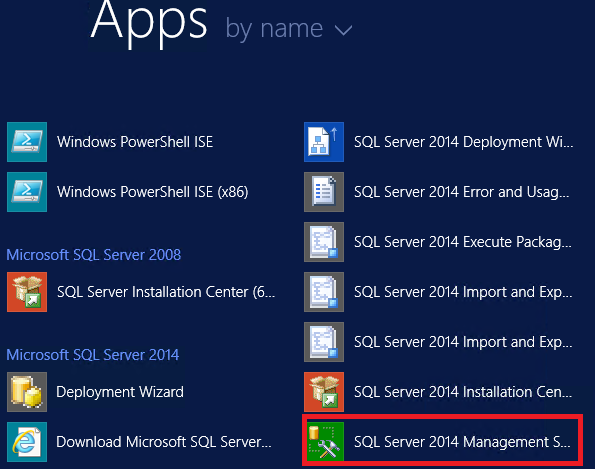
Task: Expand the 'by name' sort dropdown
Action: pyautogui.click(x=289, y=29)
